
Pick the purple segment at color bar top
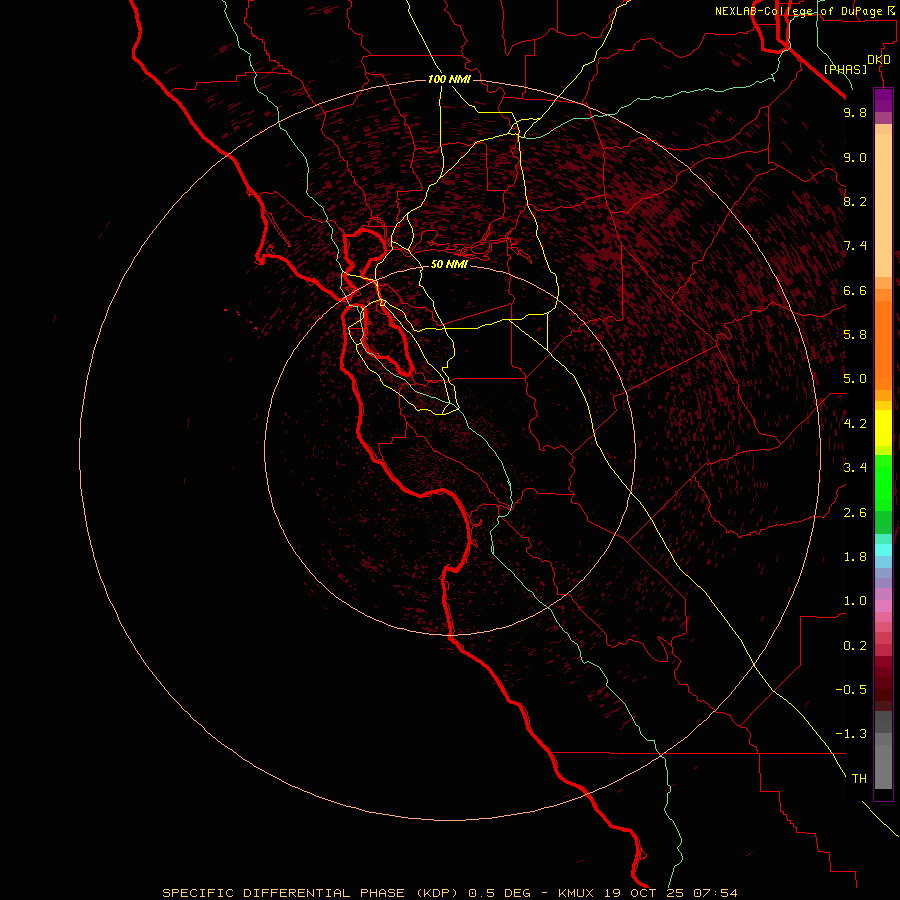point(883,100)
